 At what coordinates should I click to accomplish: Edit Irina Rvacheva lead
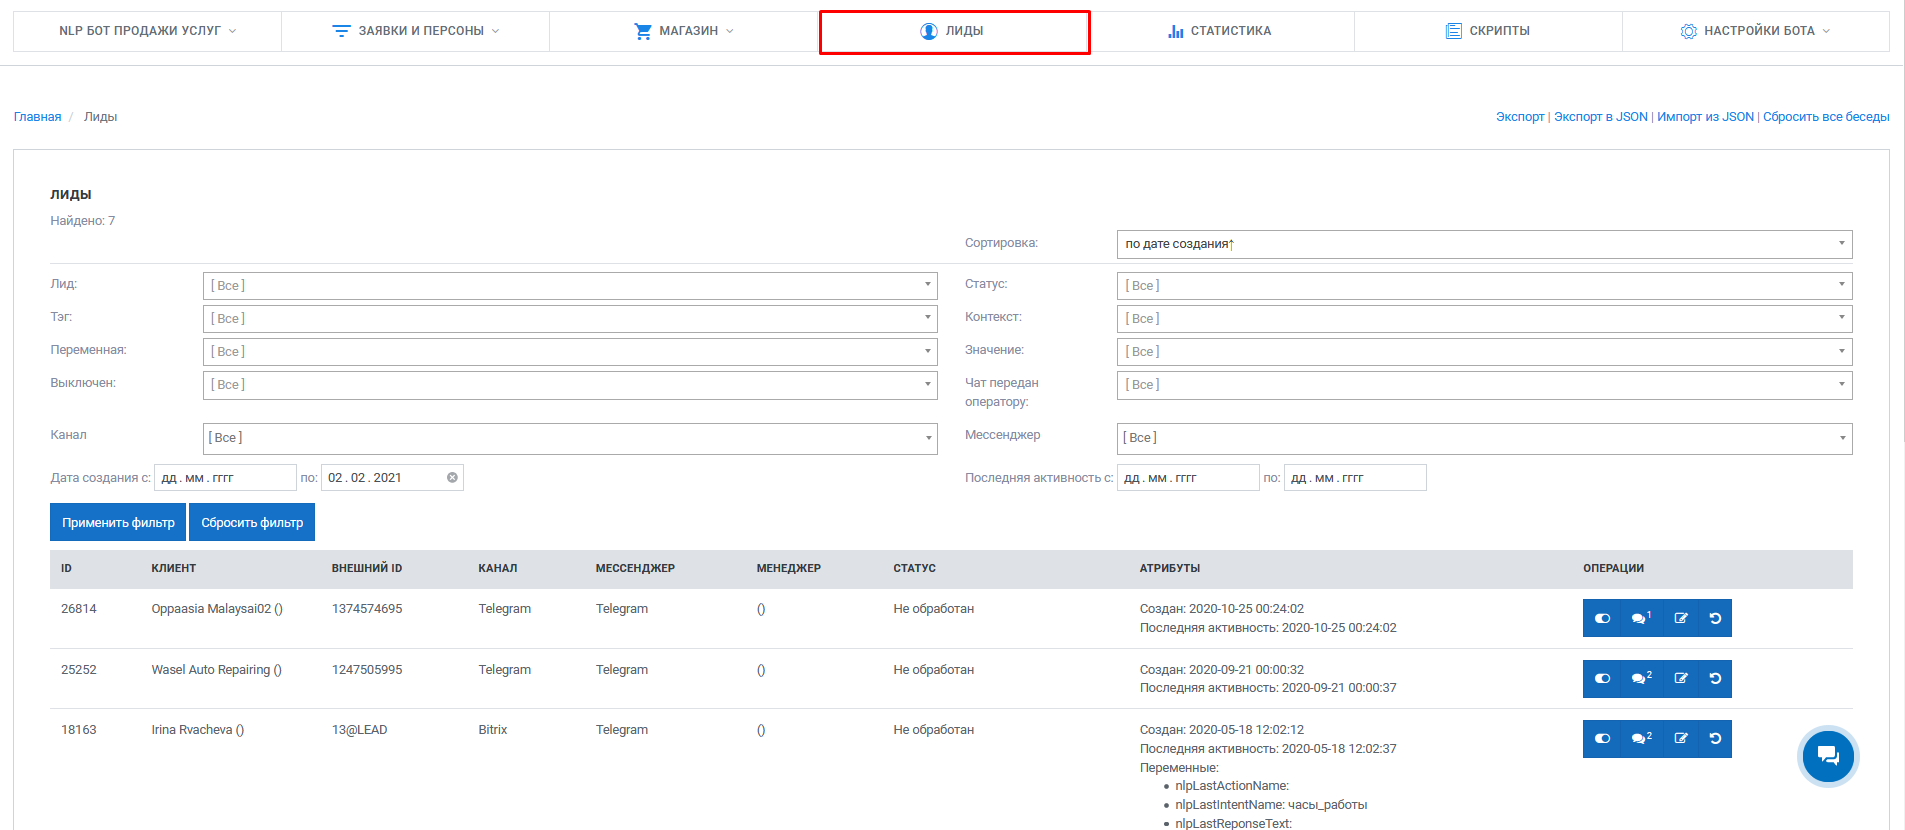pos(1680,738)
